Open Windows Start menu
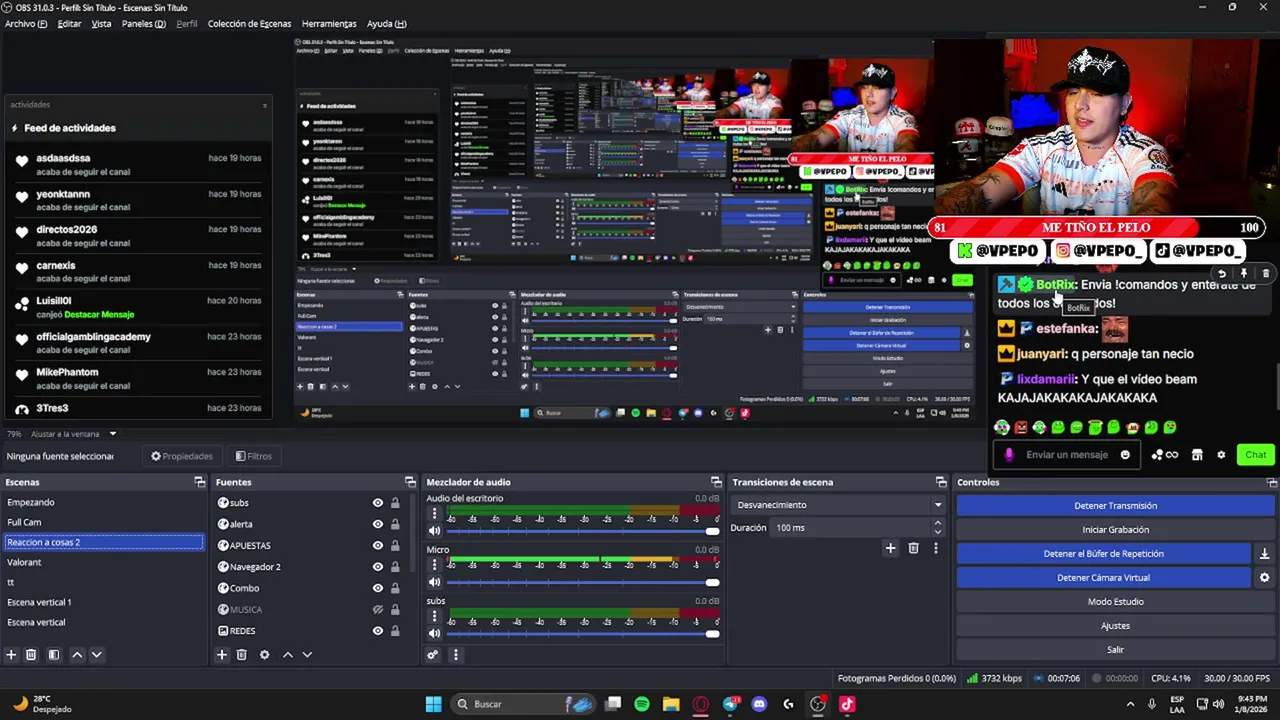Image resolution: width=1280 pixels, height=720 pixels. coord(433,704)
